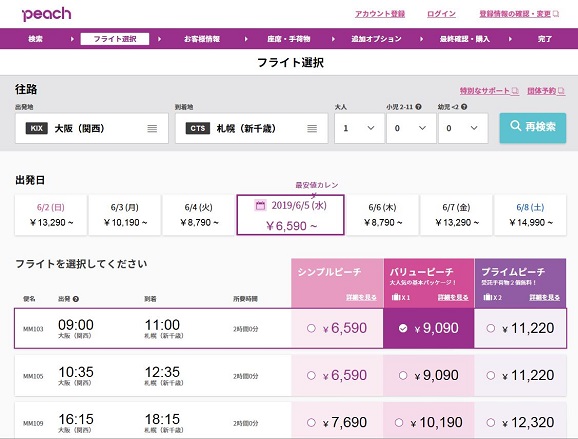Select プライムピーチ ¥11,220 for flight MM105

pyautogui.click(x=491, y=376)
